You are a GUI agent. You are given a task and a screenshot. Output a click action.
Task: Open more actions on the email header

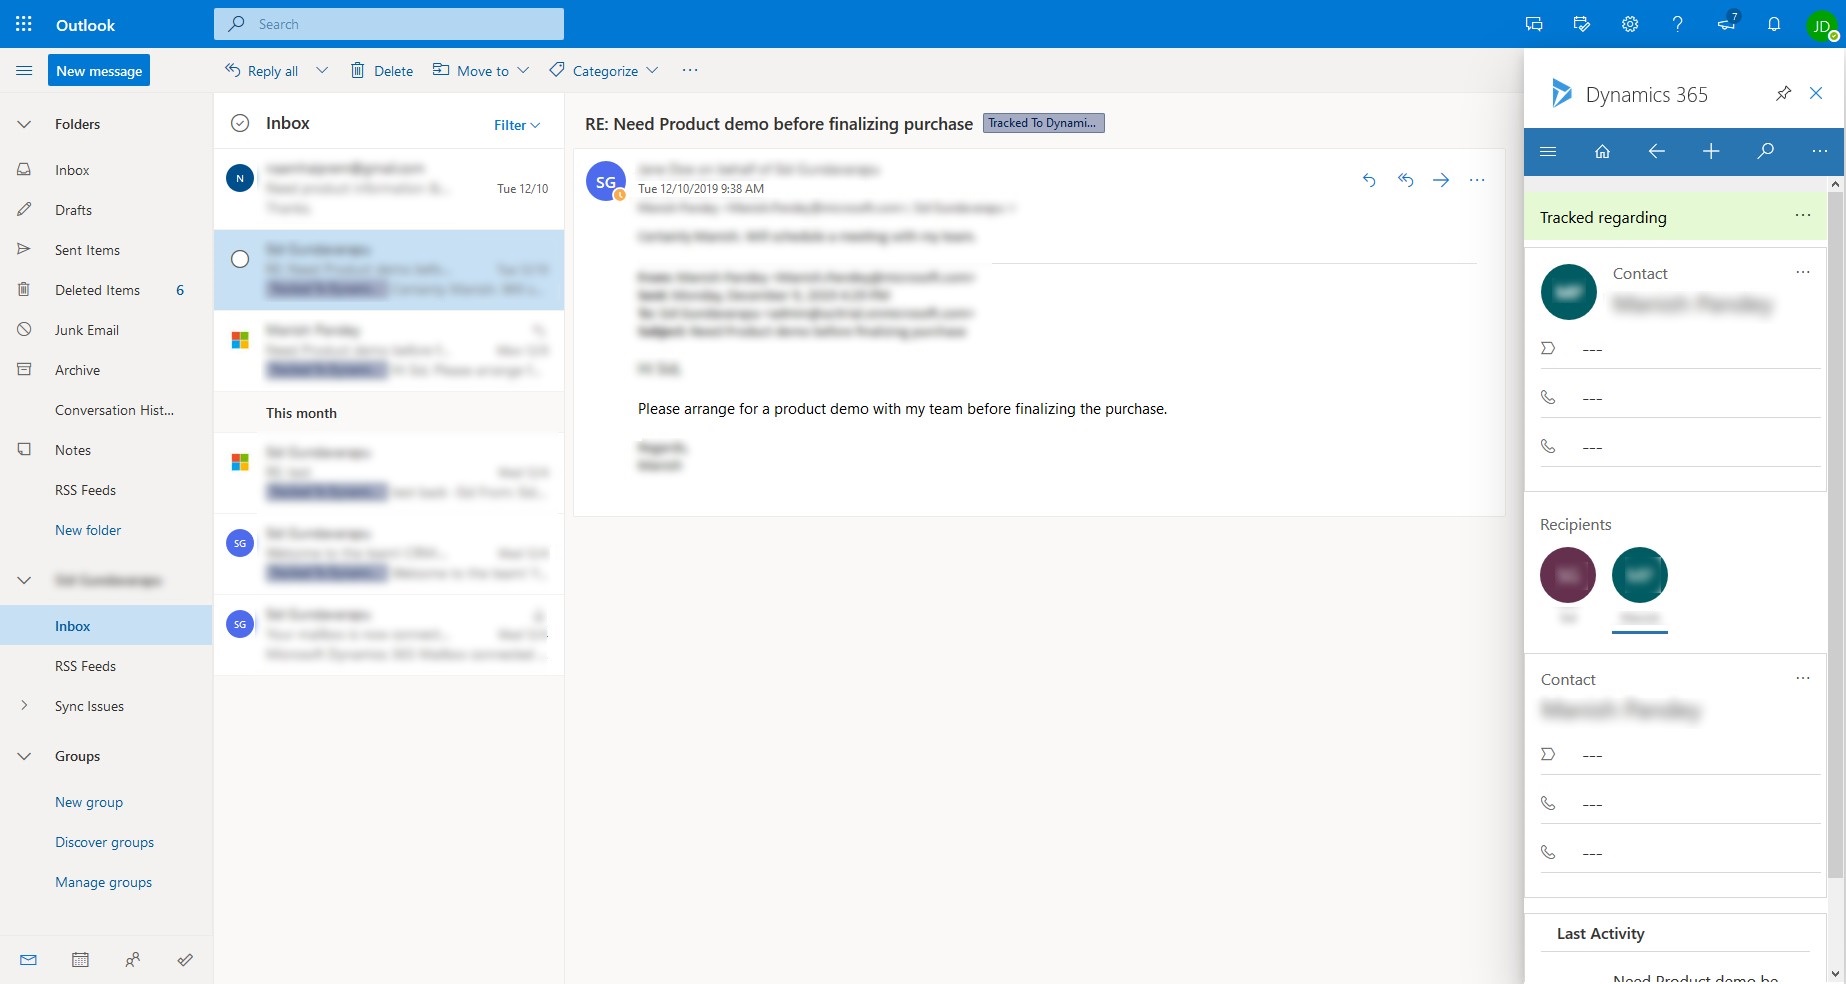[1477, 180]
